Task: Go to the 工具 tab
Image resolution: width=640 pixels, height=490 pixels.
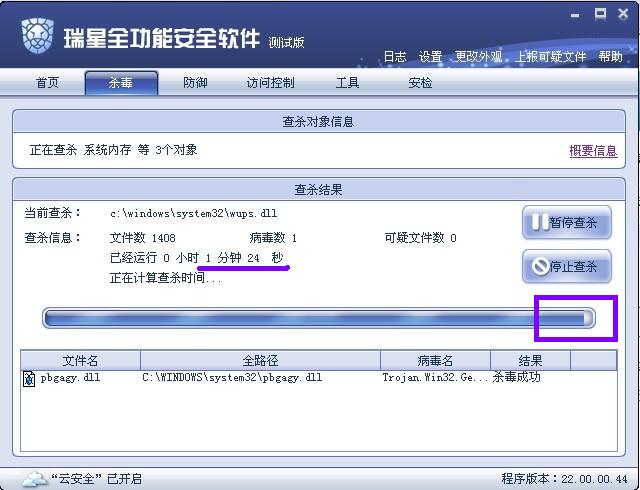Action: click(347, 83)
